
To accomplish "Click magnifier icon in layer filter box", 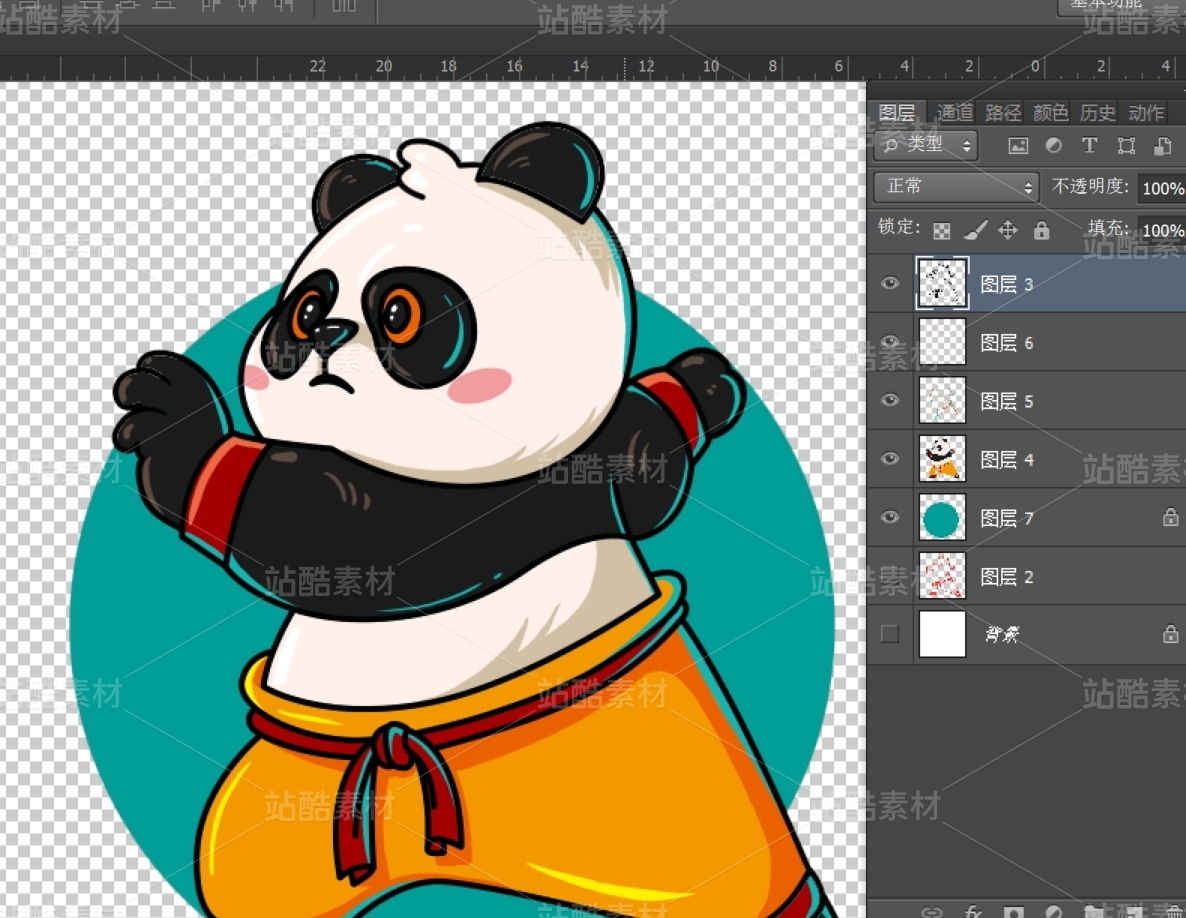I will pos(891,144).
